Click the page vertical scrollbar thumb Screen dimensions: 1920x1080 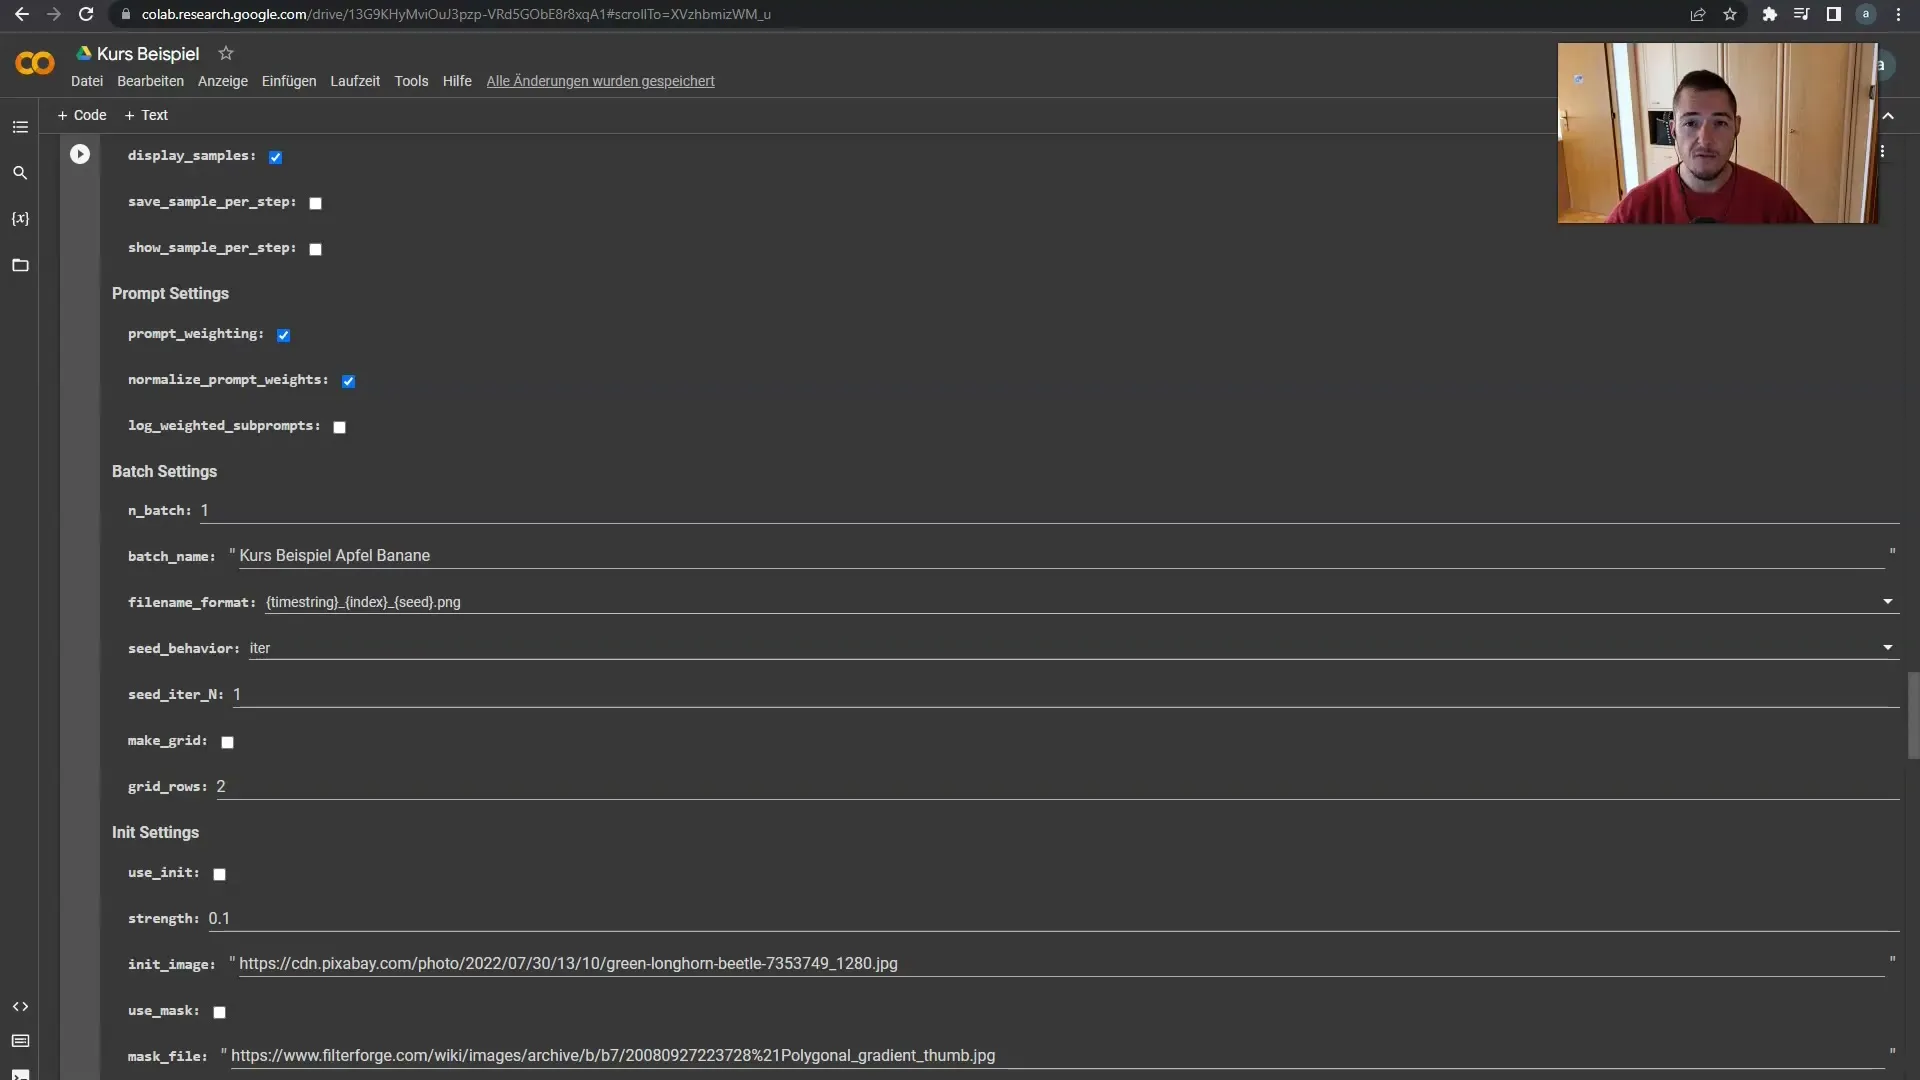click(x=1913, y=716)
